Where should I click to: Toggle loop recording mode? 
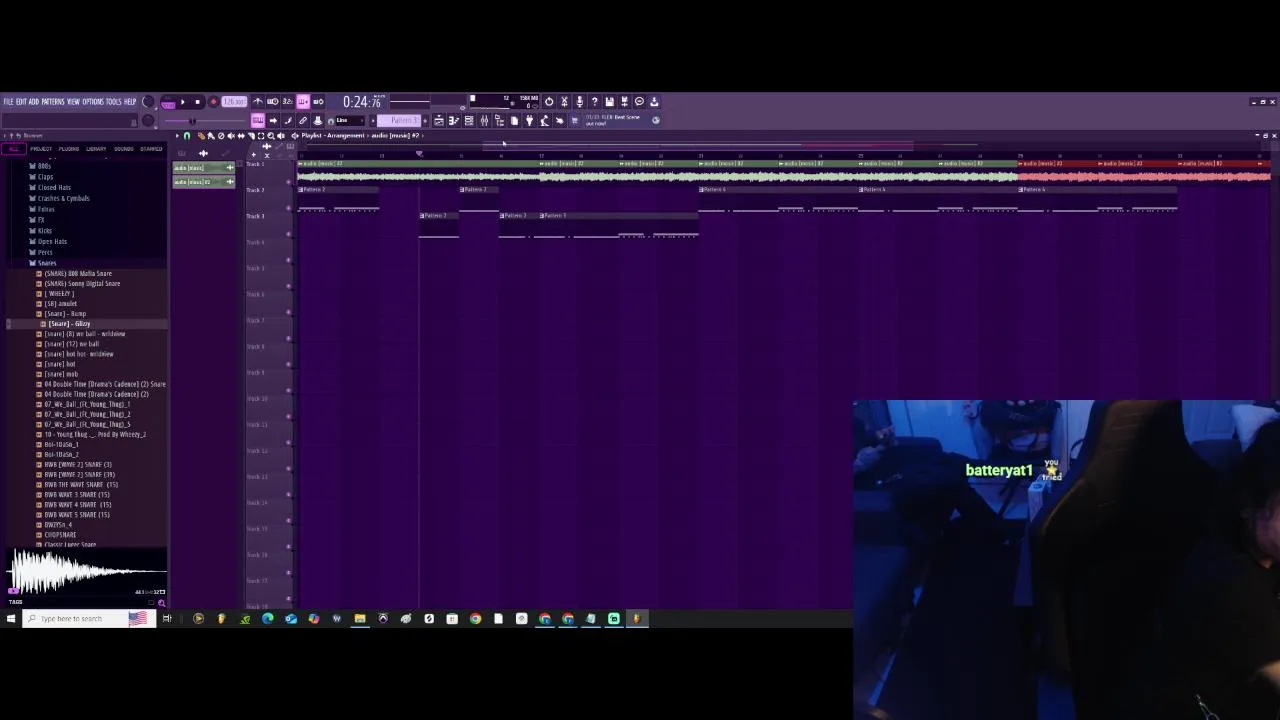[318, 101]
